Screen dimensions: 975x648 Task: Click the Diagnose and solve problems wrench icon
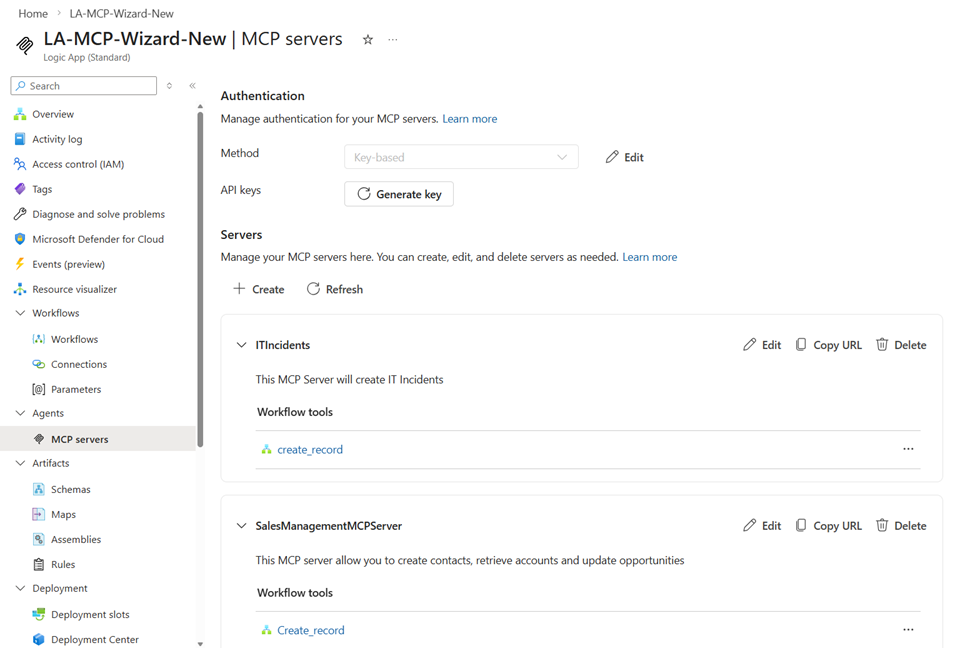point(20,214)
